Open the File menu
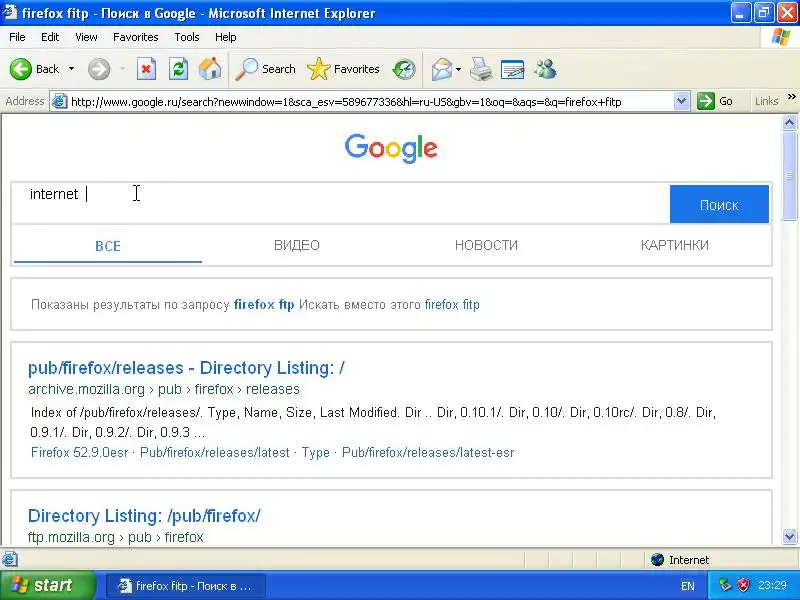 (x=17, y=37)
